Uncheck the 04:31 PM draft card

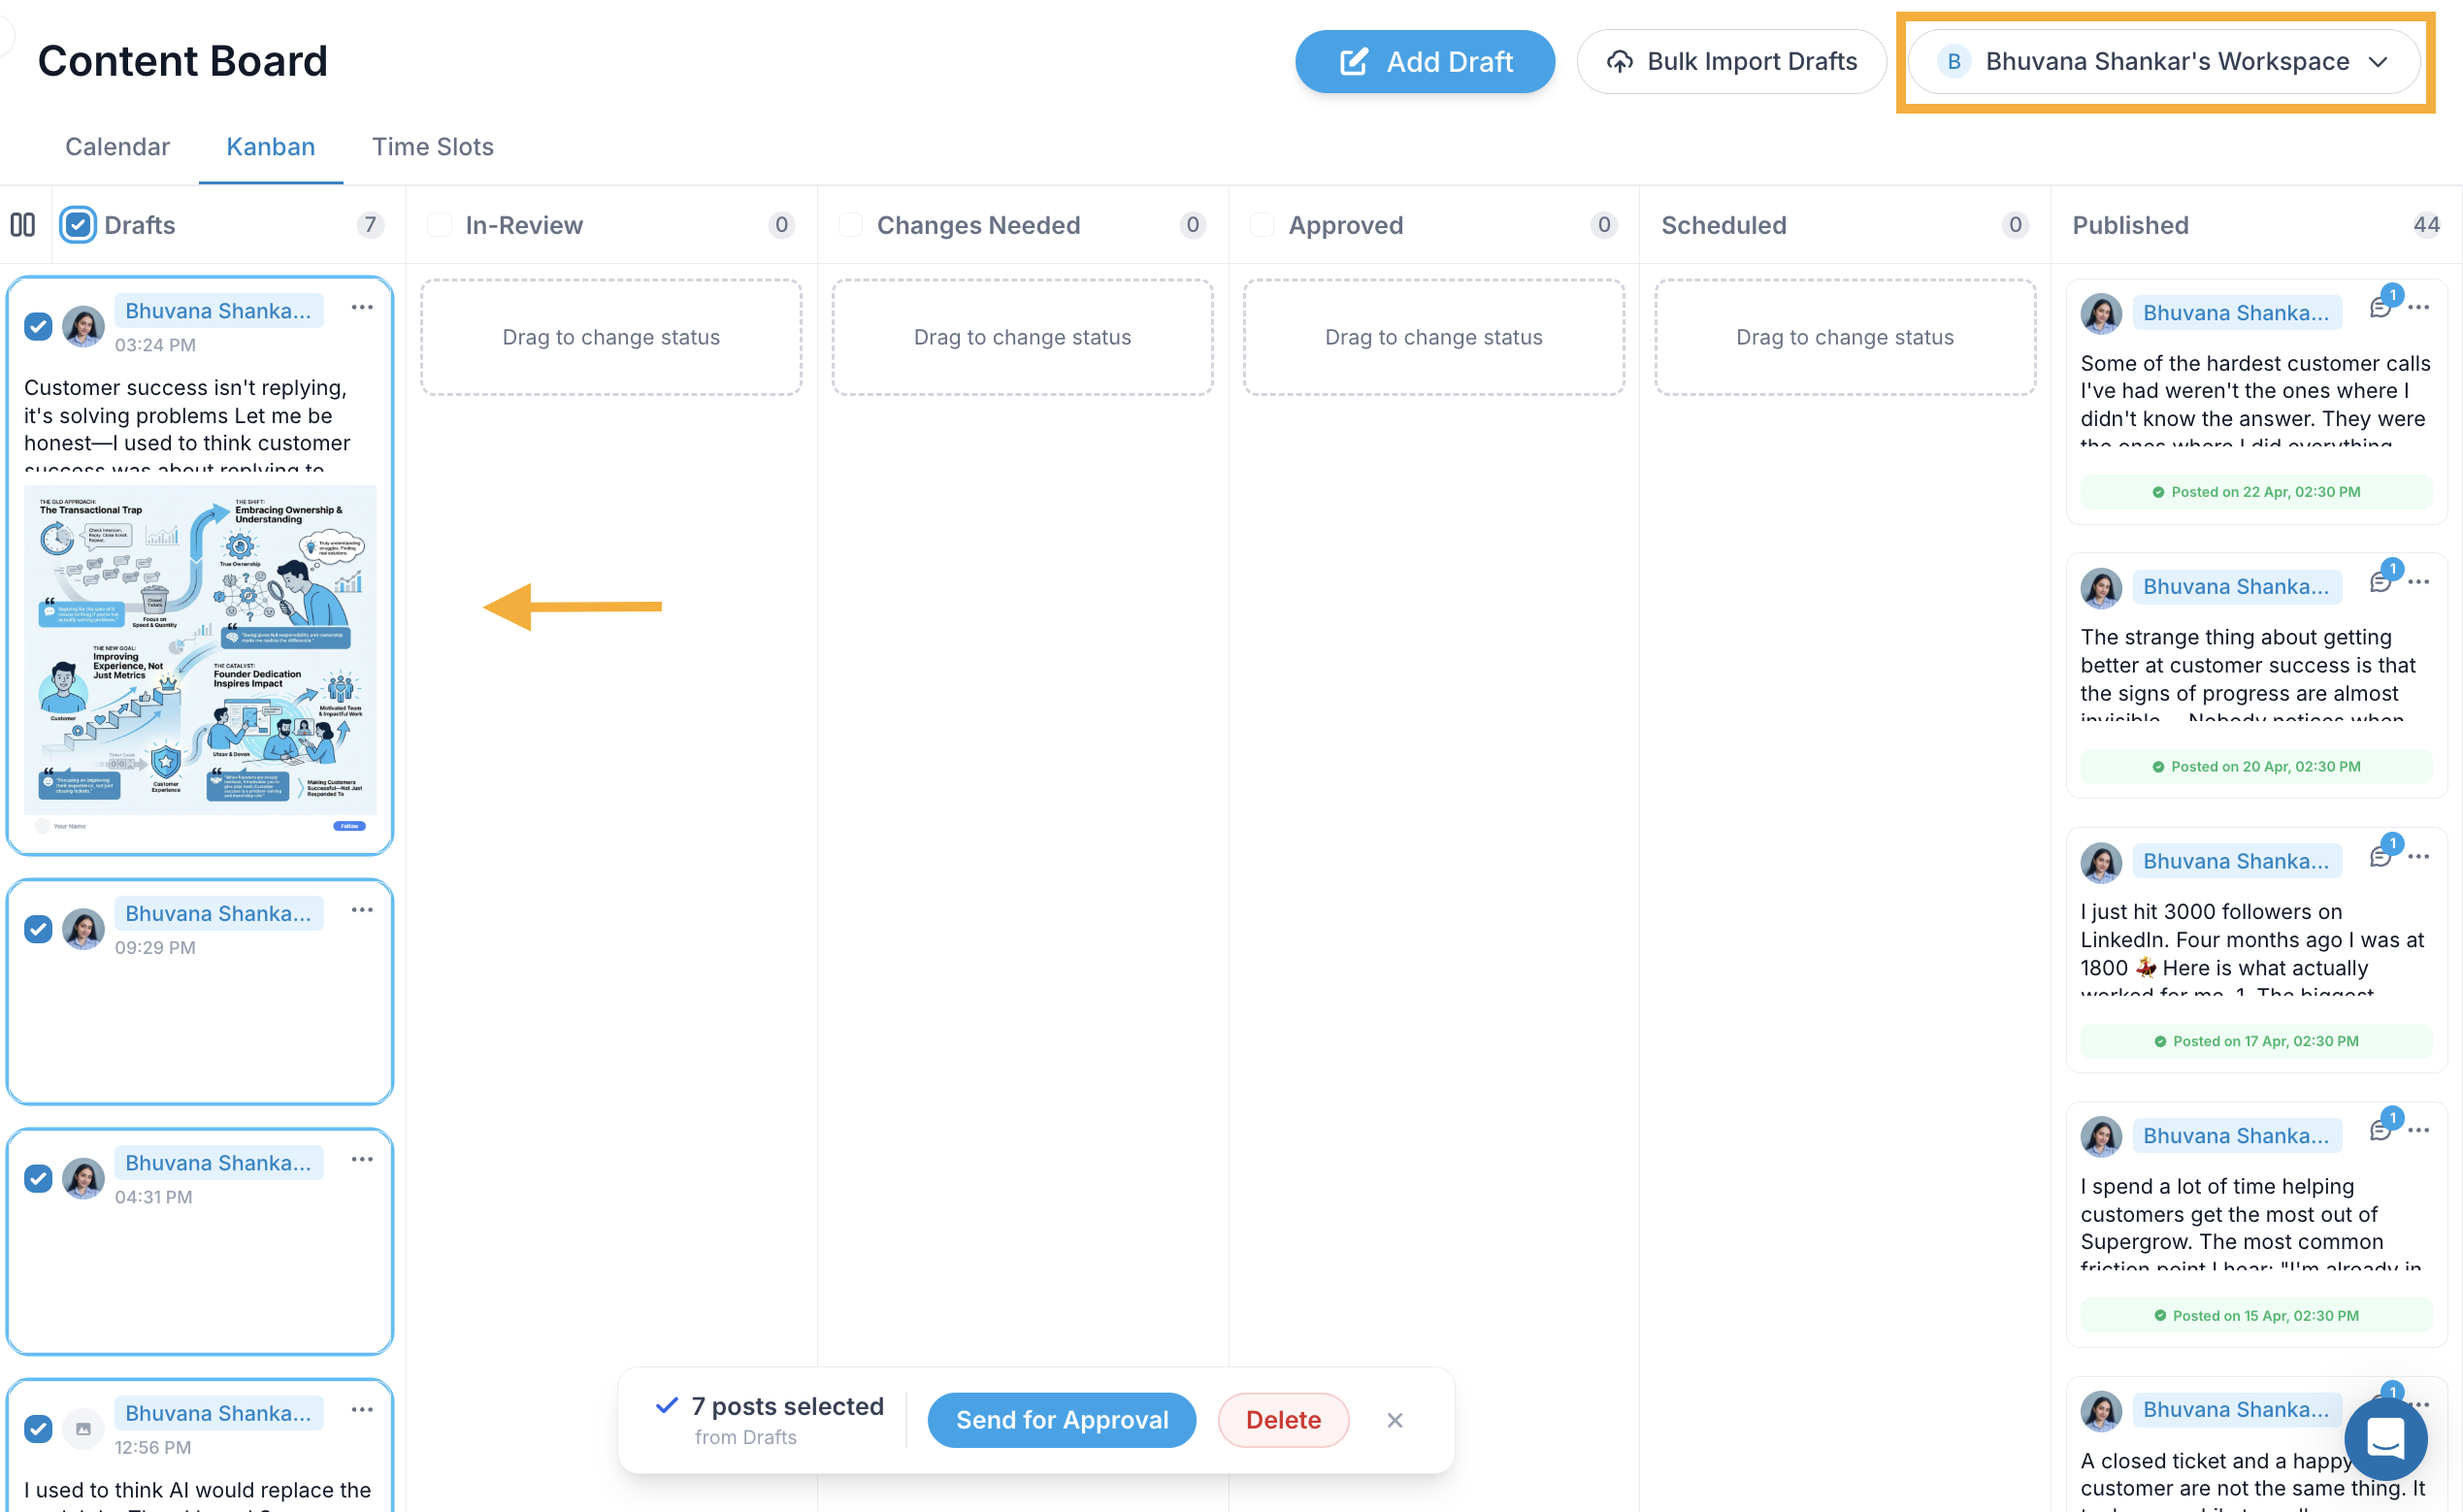coord(38,1179)
